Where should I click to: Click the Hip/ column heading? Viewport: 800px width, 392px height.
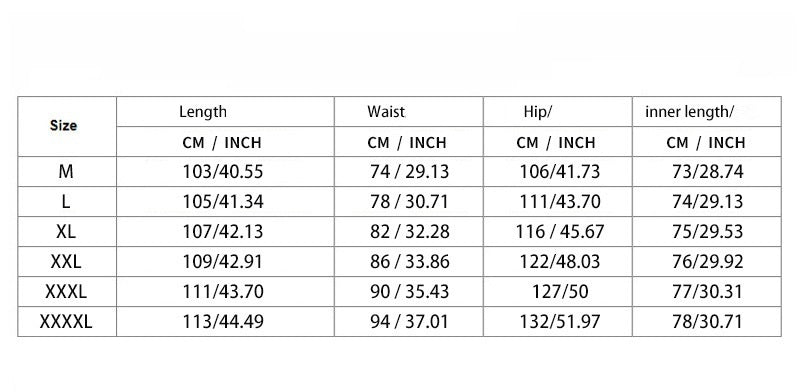click(x=538, y=112)
